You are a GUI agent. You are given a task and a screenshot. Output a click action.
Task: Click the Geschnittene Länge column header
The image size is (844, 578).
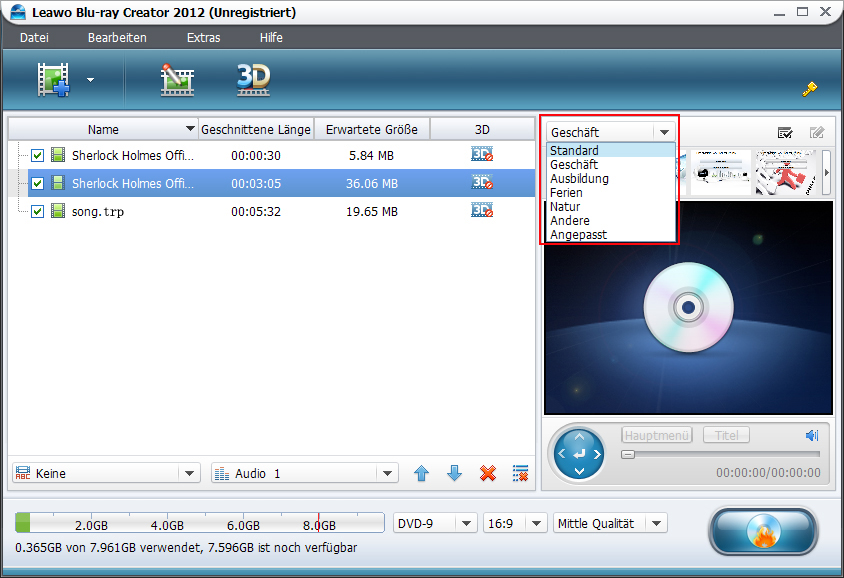pyautogui.click(x=256, y=130)
